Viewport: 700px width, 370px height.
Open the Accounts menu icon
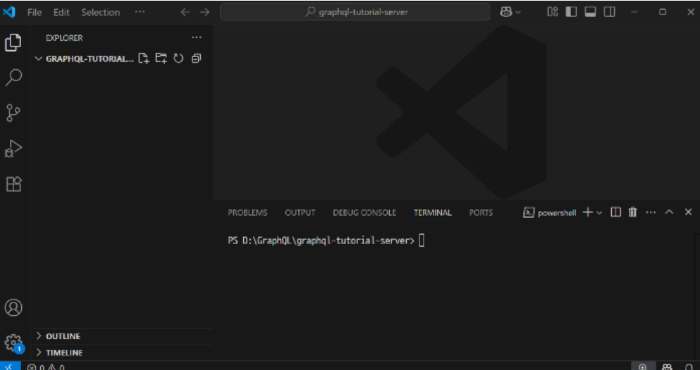click(x=13, y=308)
